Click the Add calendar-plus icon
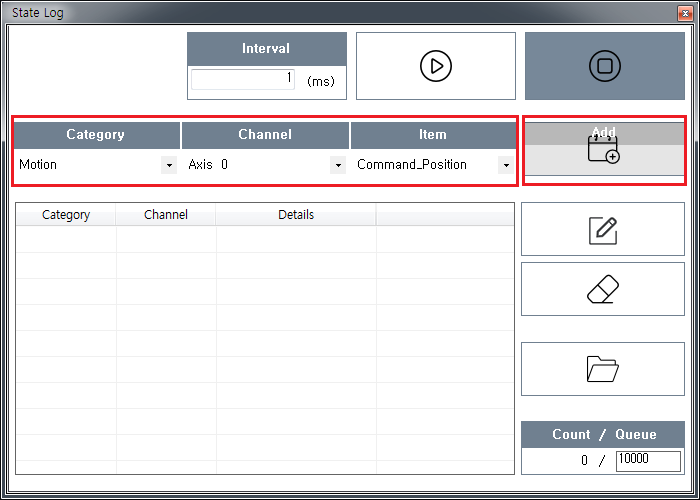Viewport: 700px width, 500px height. [x=604, y=151]
